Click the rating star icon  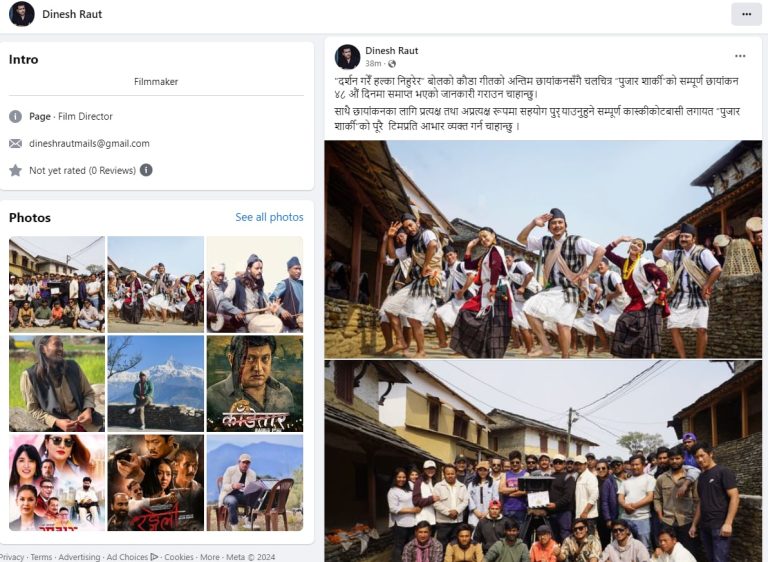15,170
